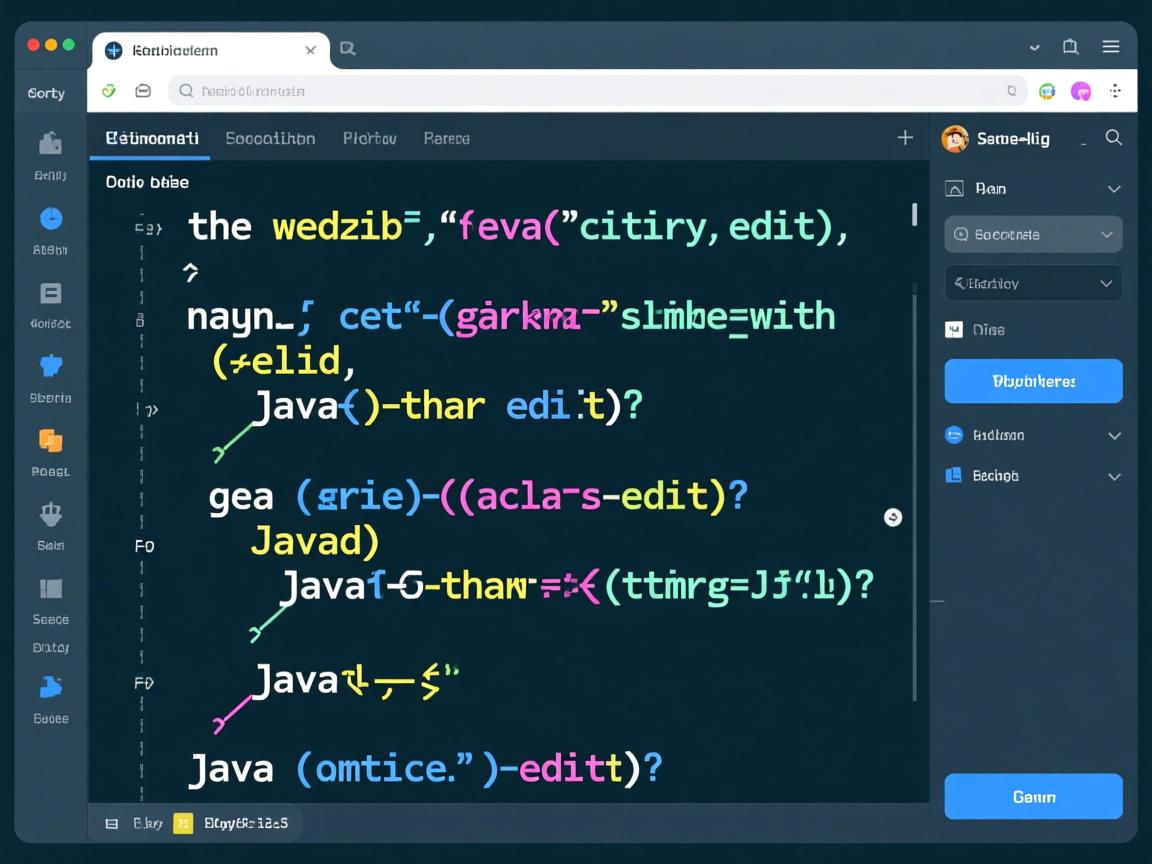Expand the "Ban" section chevron in right panel
The height and width of the screenshot is (864, 1152).
coord(1114,188)
